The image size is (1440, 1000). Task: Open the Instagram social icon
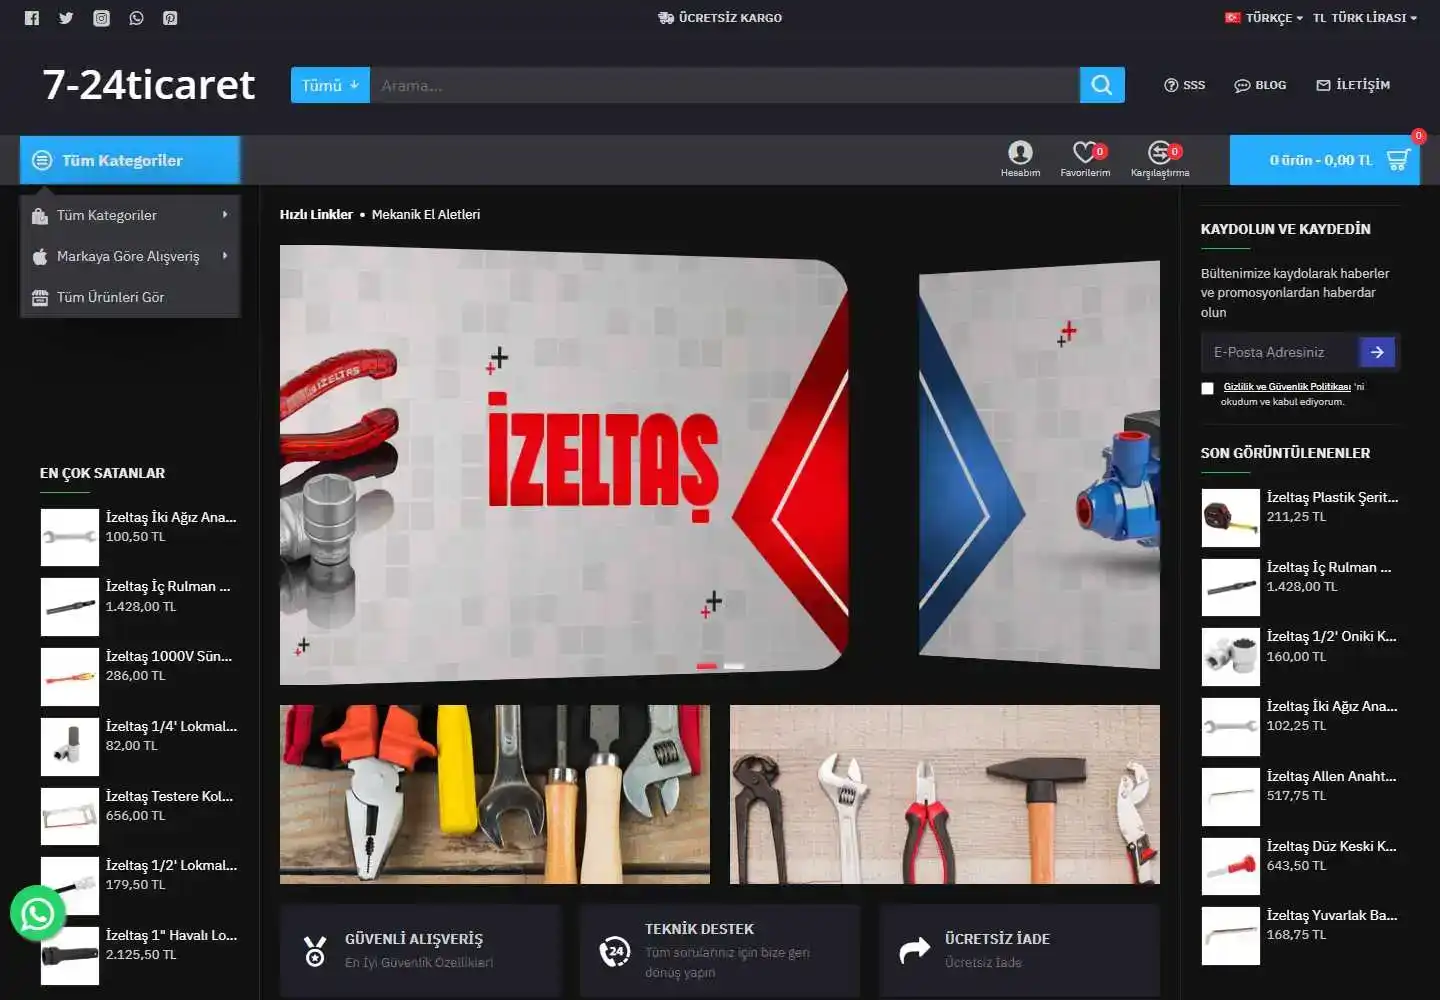point(101,18)
